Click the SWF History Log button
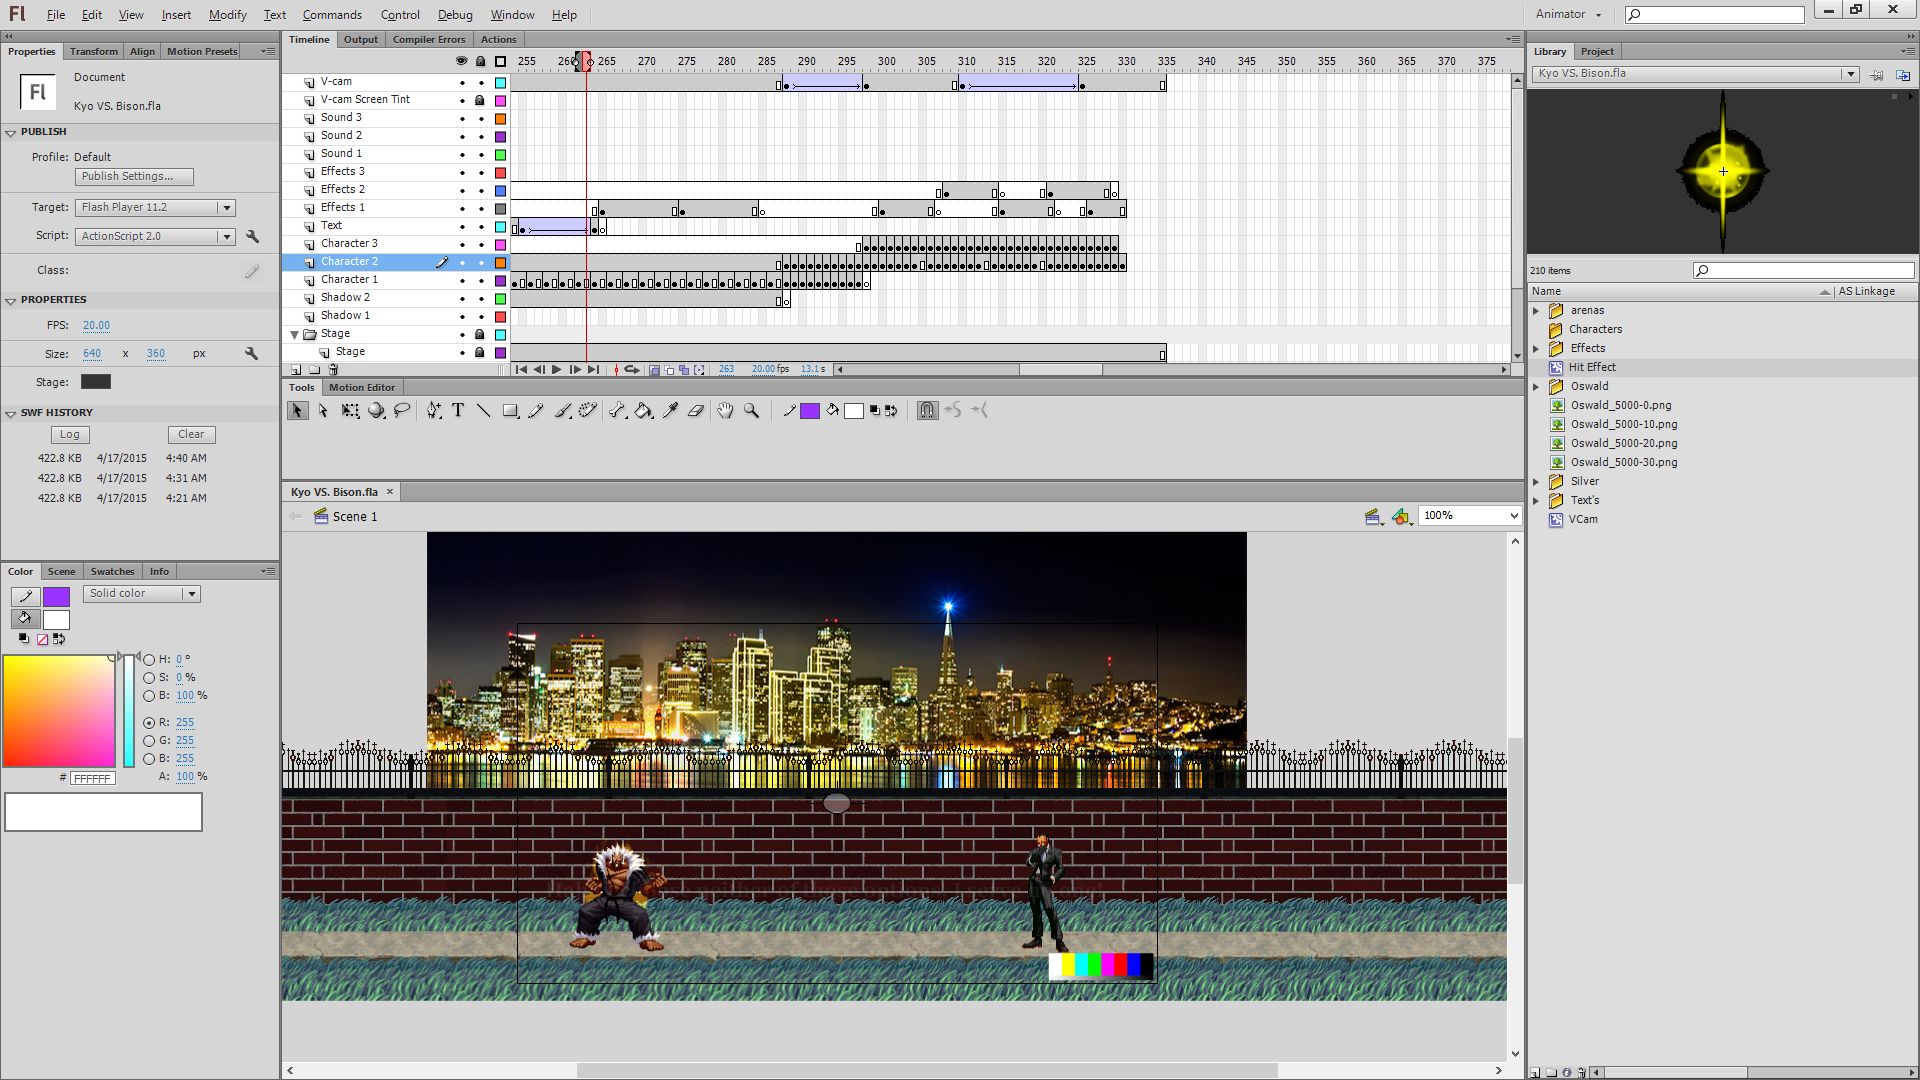This screenshot has width=1920, height=1080. (x=70, y=435)
